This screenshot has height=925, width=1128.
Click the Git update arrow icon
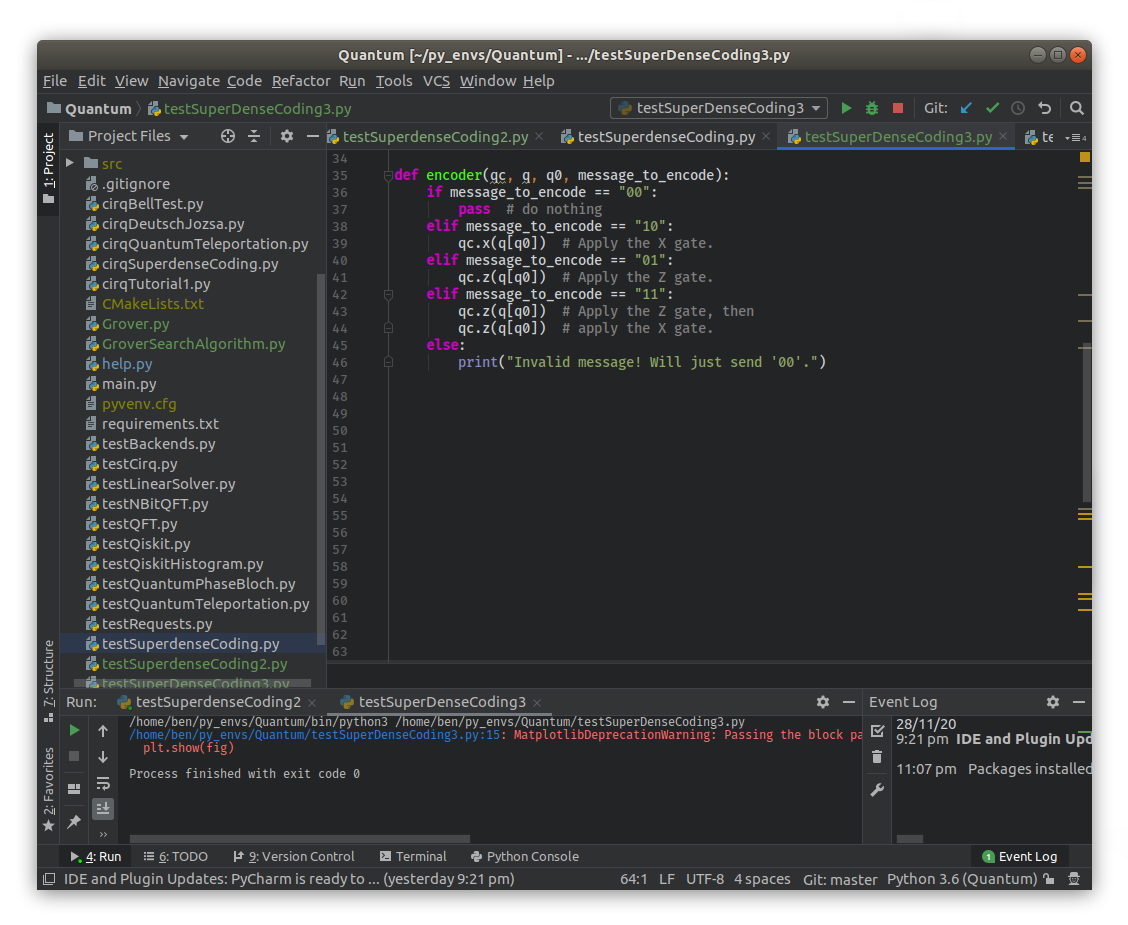click(964, 107)
